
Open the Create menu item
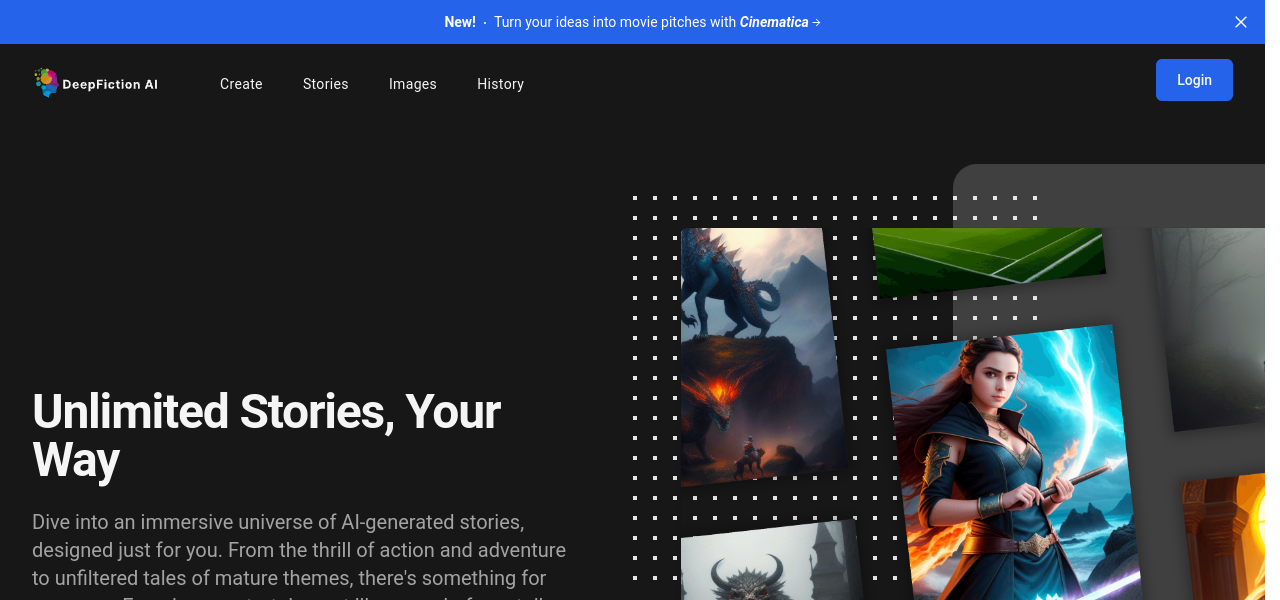click(241, 84)
